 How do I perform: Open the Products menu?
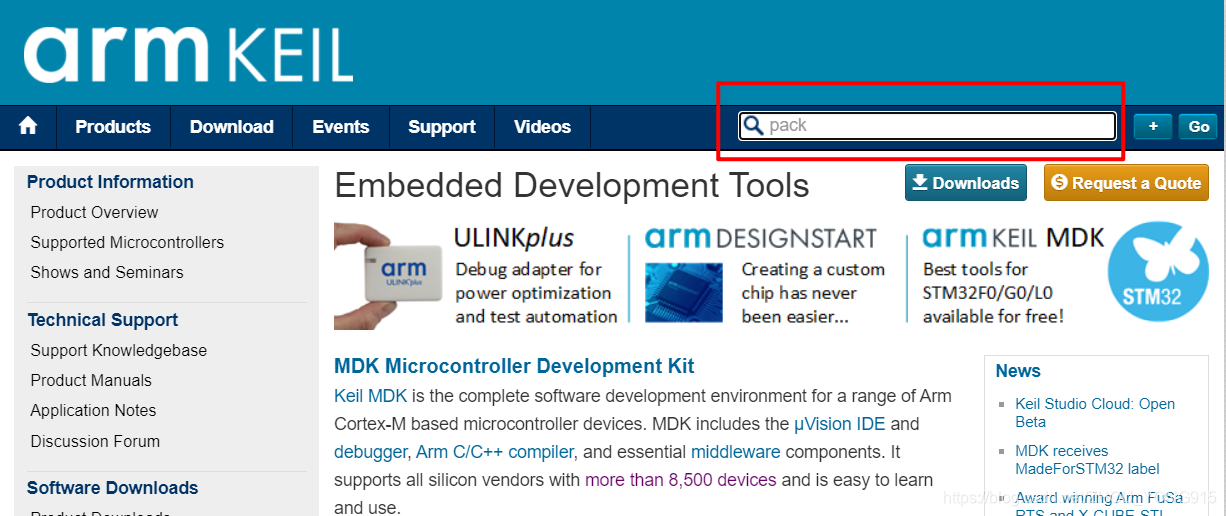(x=113, y=127)
